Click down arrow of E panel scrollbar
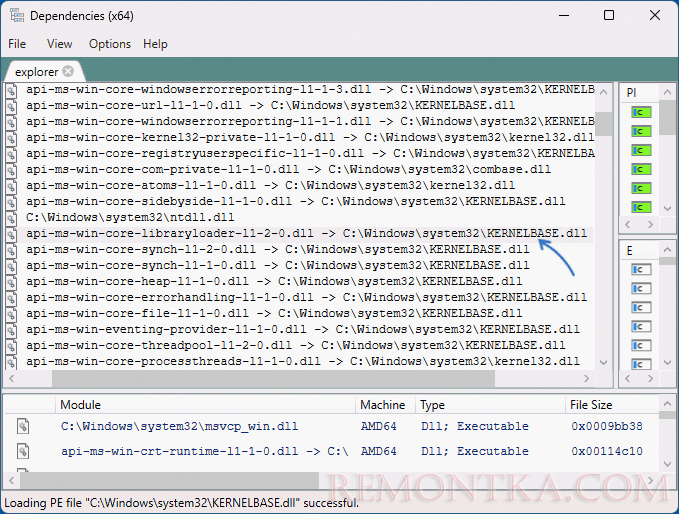679x514 pixels. pos(667,362)
